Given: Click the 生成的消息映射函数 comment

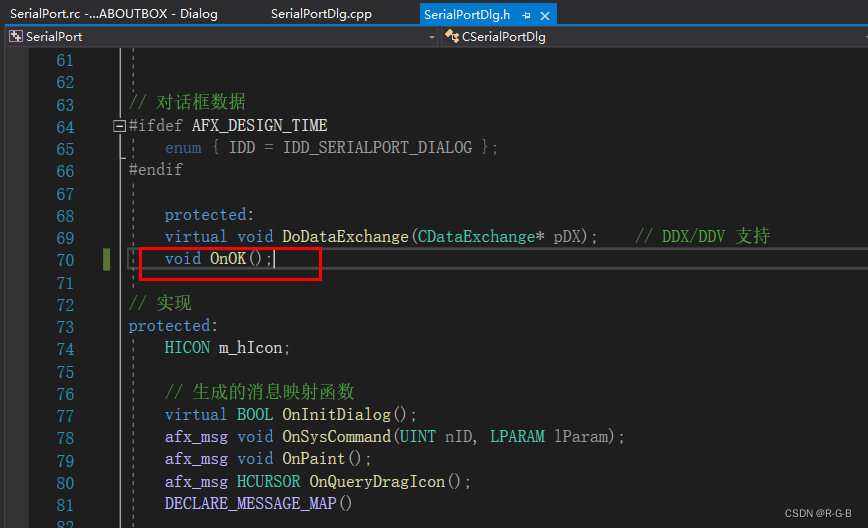Looking at the screenshot, I should pyautogui.click(x=260, y=392).
